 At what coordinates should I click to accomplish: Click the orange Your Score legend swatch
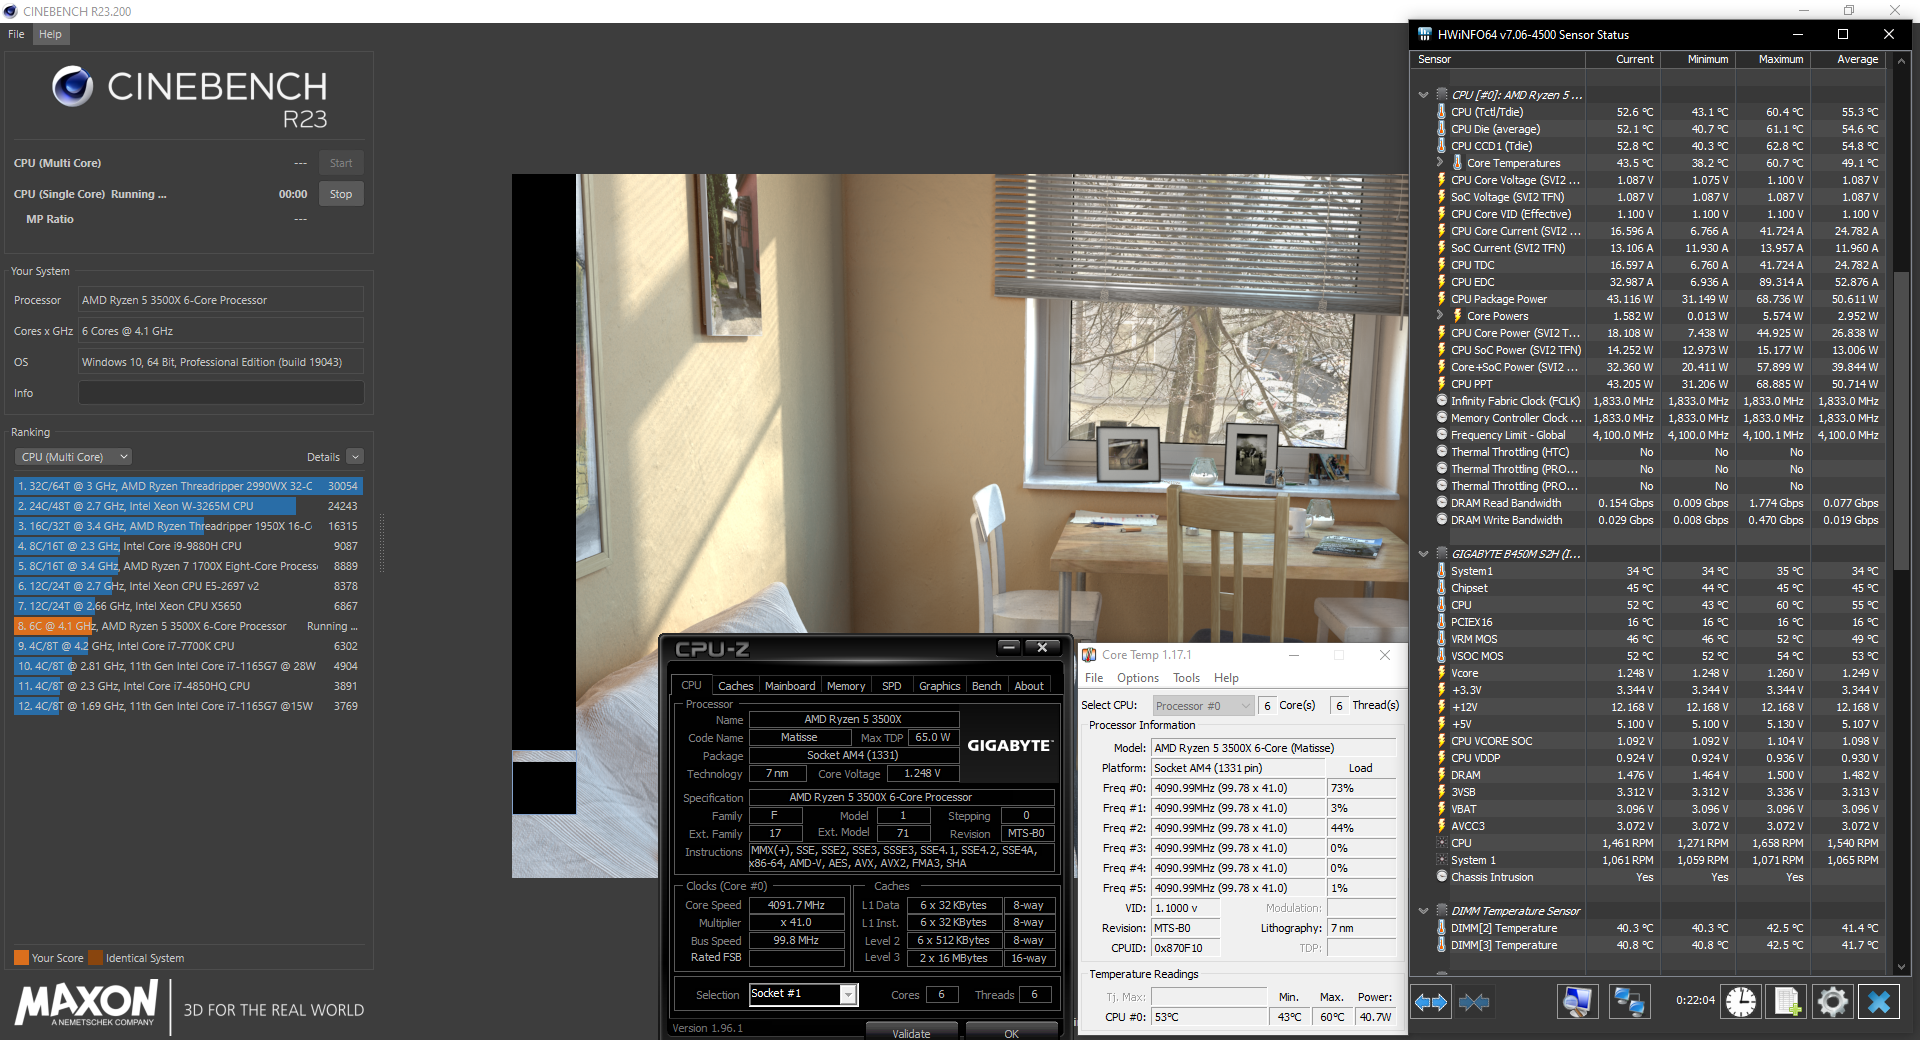pyautogui.click(x=21, y=958)
